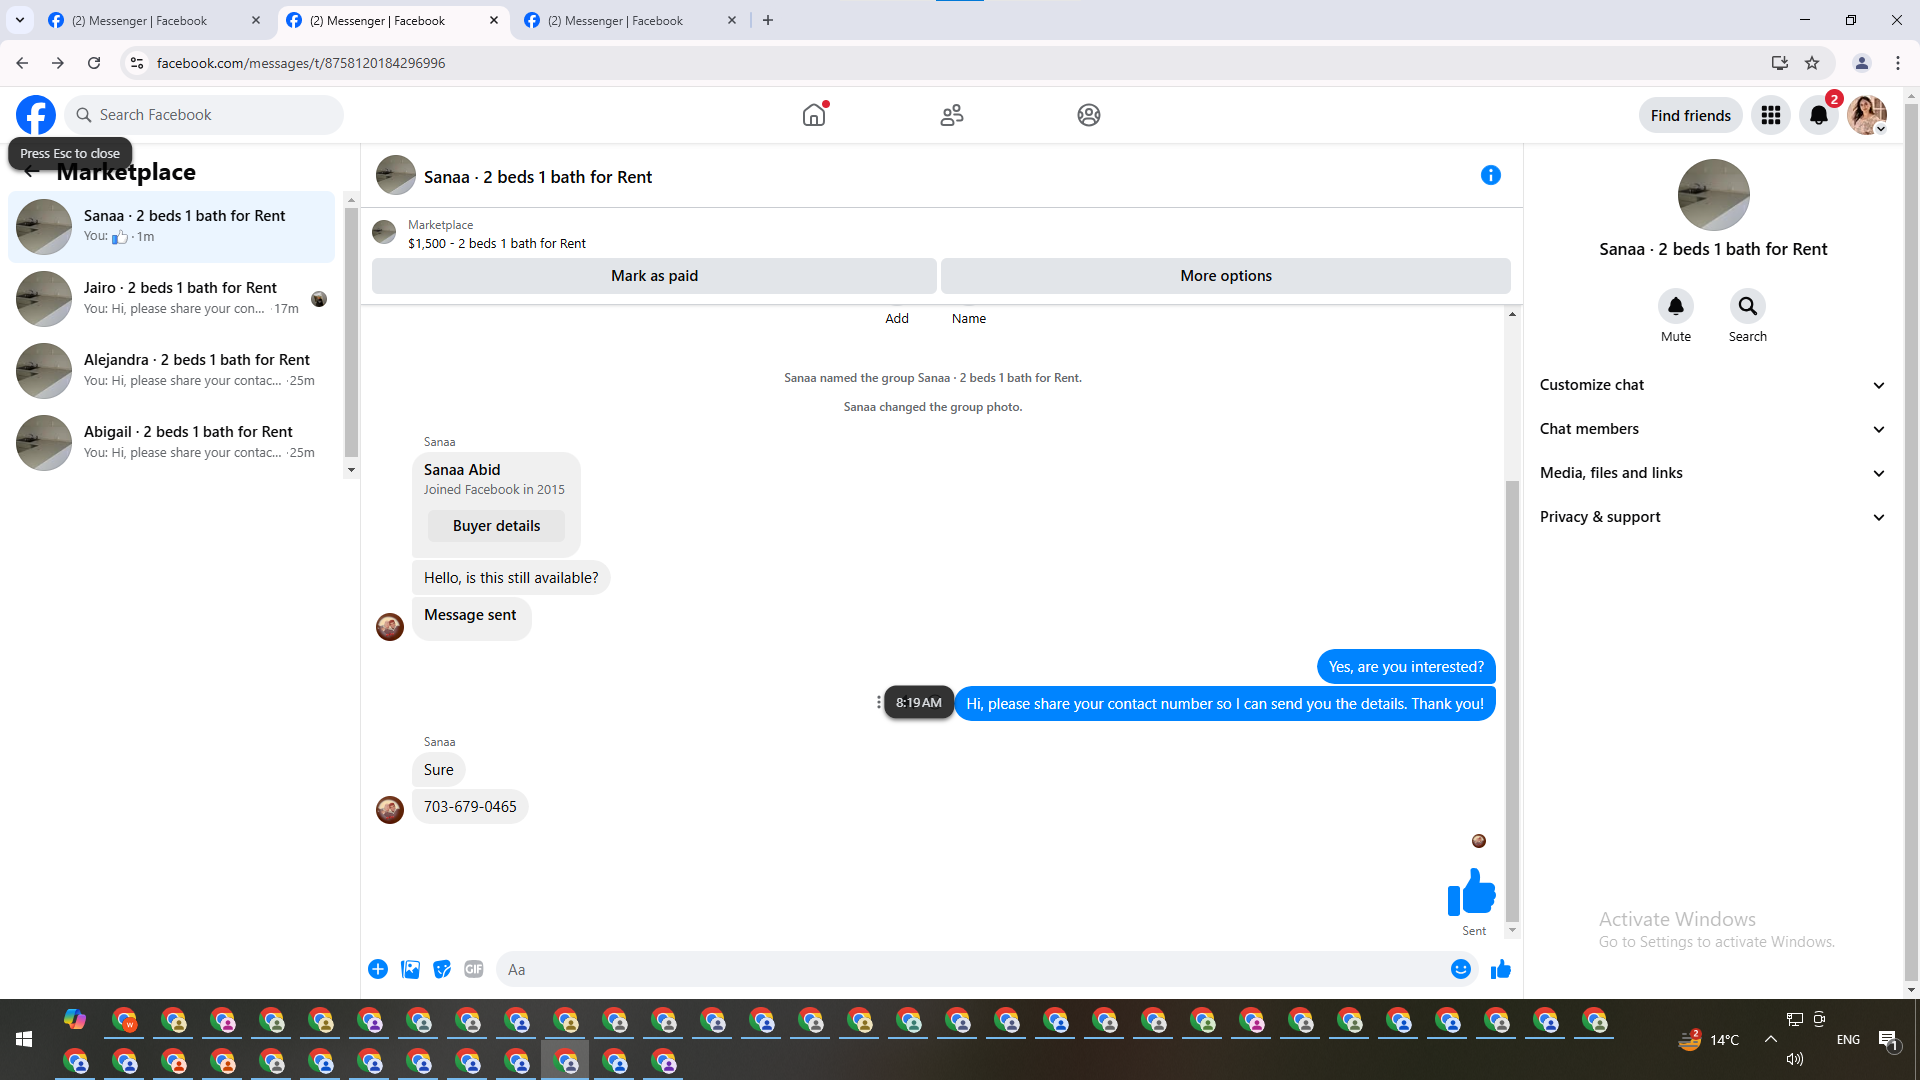This screenshot has height=1080, width=1920.
Task: Click the "Yes, are you interested?" message
Action: pos(1406,667)
